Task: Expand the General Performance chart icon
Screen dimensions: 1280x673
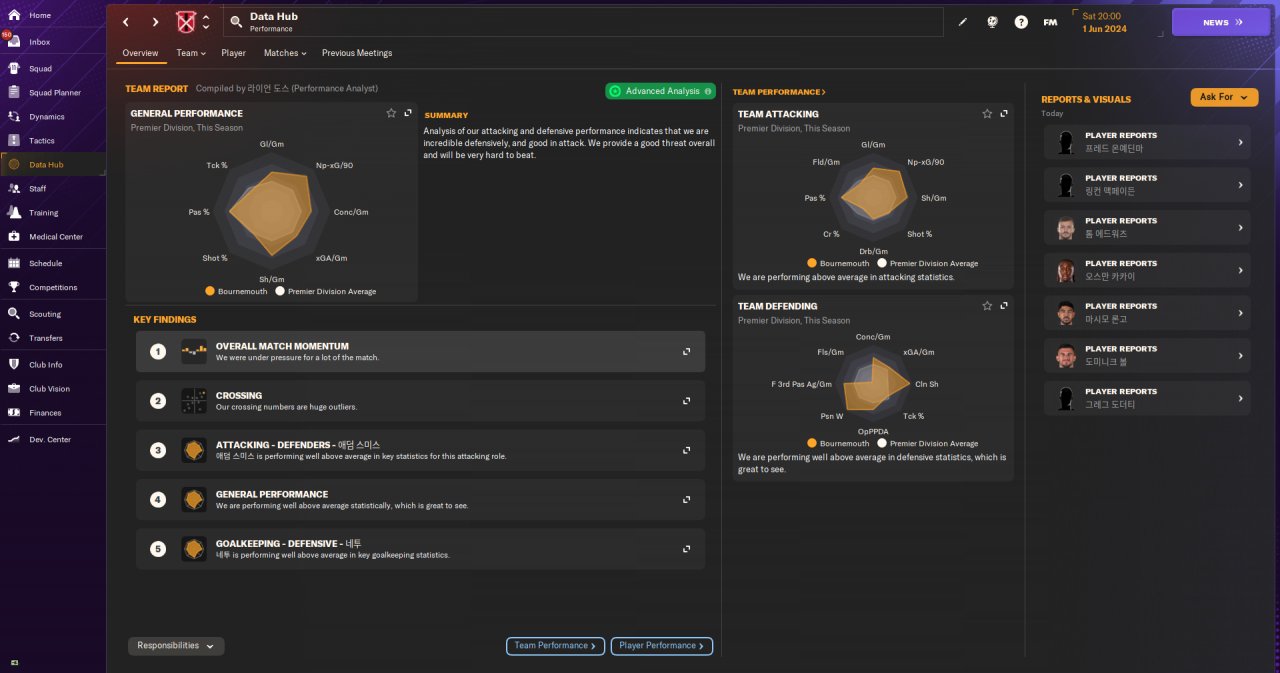Action: pos(408,114)
